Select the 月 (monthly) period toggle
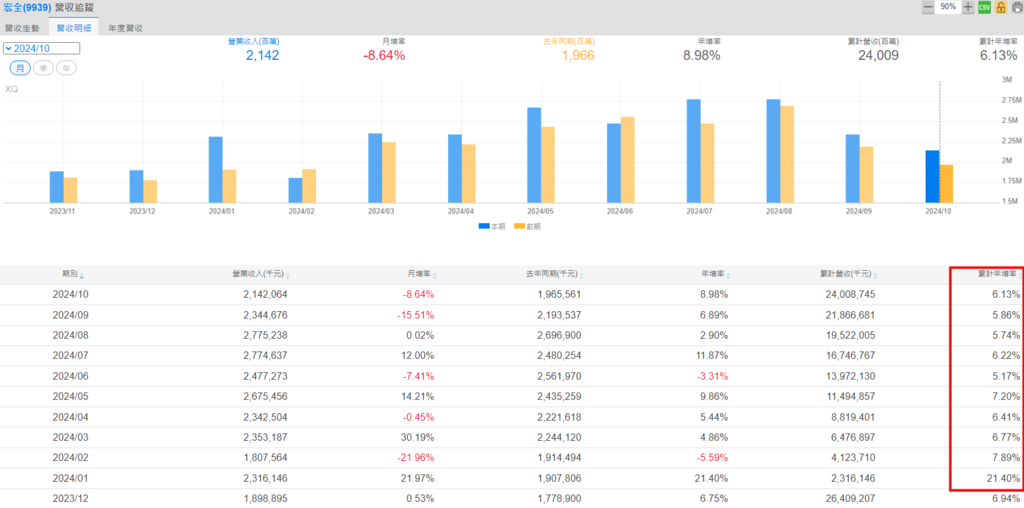Viewport: 1024px width, 508px height. (x=20, y=68)
